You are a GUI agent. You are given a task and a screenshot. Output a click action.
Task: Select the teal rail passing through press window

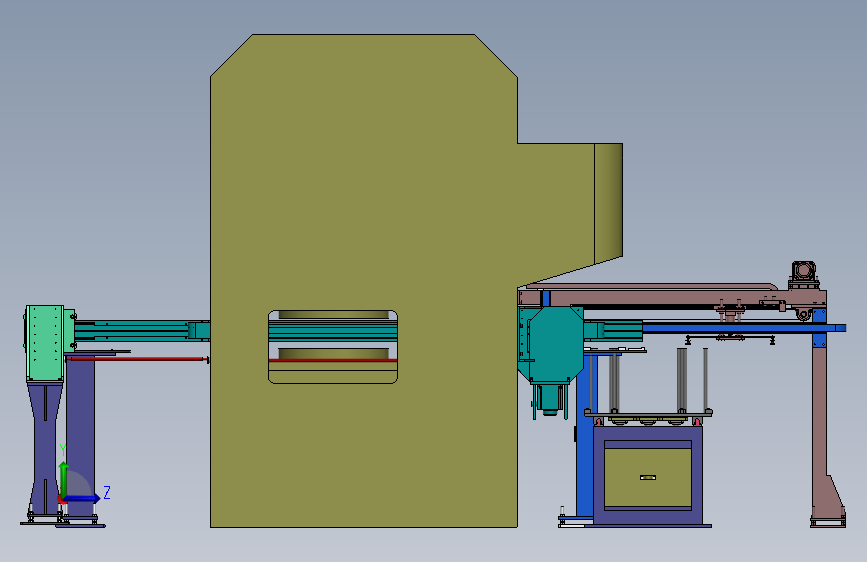point(333,331)
